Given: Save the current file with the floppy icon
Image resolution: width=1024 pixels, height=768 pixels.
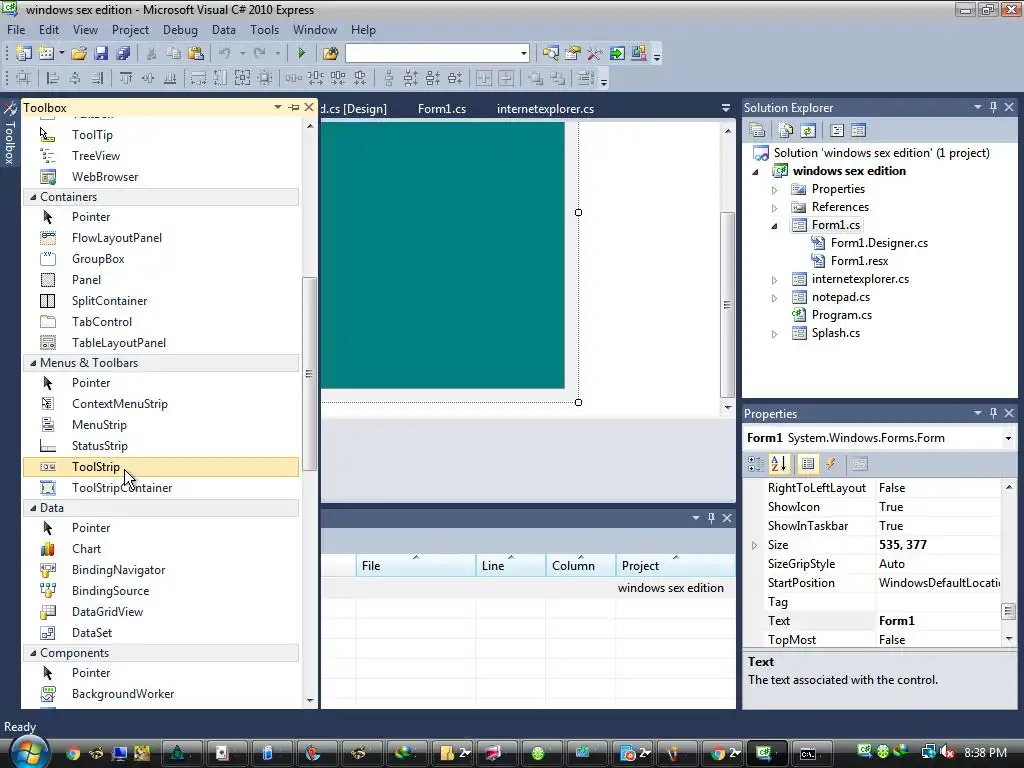Looking at the screenshot, I should [101, 53].
